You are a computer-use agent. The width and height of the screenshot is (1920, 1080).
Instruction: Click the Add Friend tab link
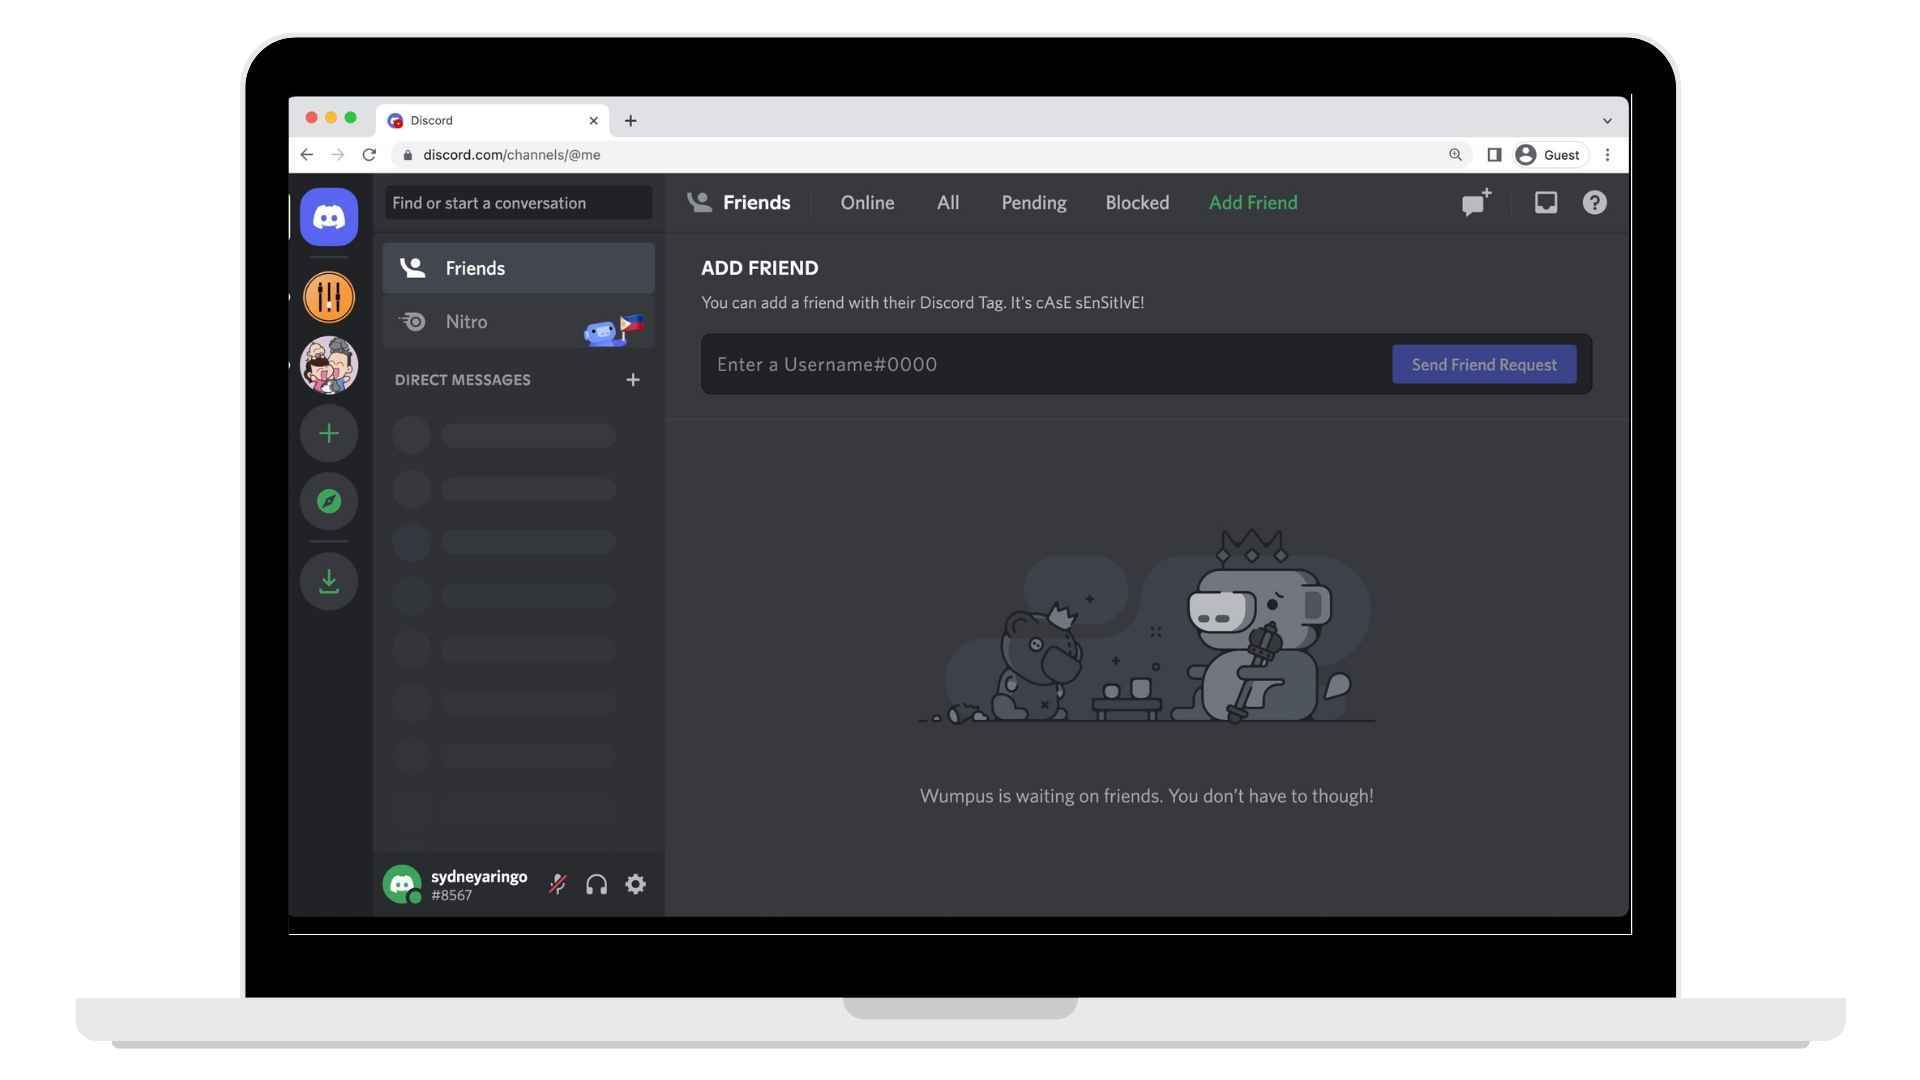point(1253,202)
